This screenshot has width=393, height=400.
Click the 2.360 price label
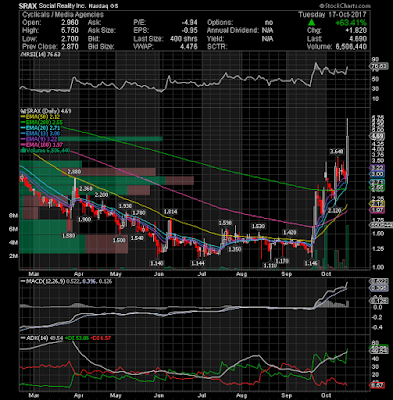[86, 189]
